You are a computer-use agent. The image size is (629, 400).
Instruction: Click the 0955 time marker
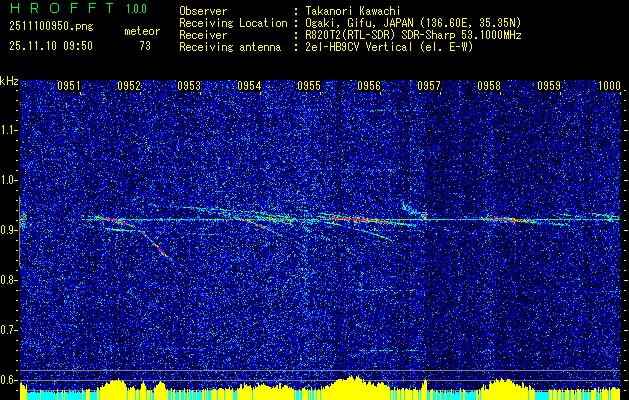click(309, 85)
